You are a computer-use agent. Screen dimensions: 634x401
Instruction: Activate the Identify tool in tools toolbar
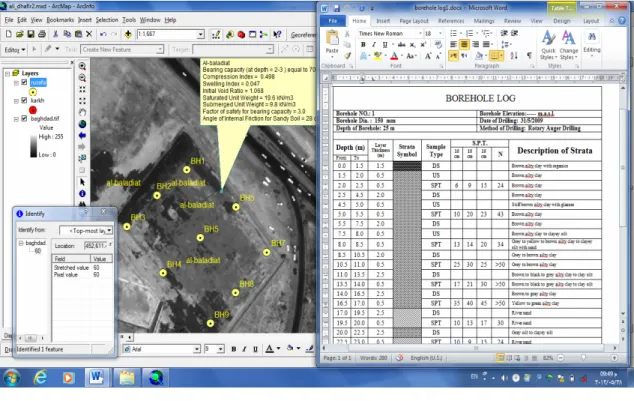82,194
